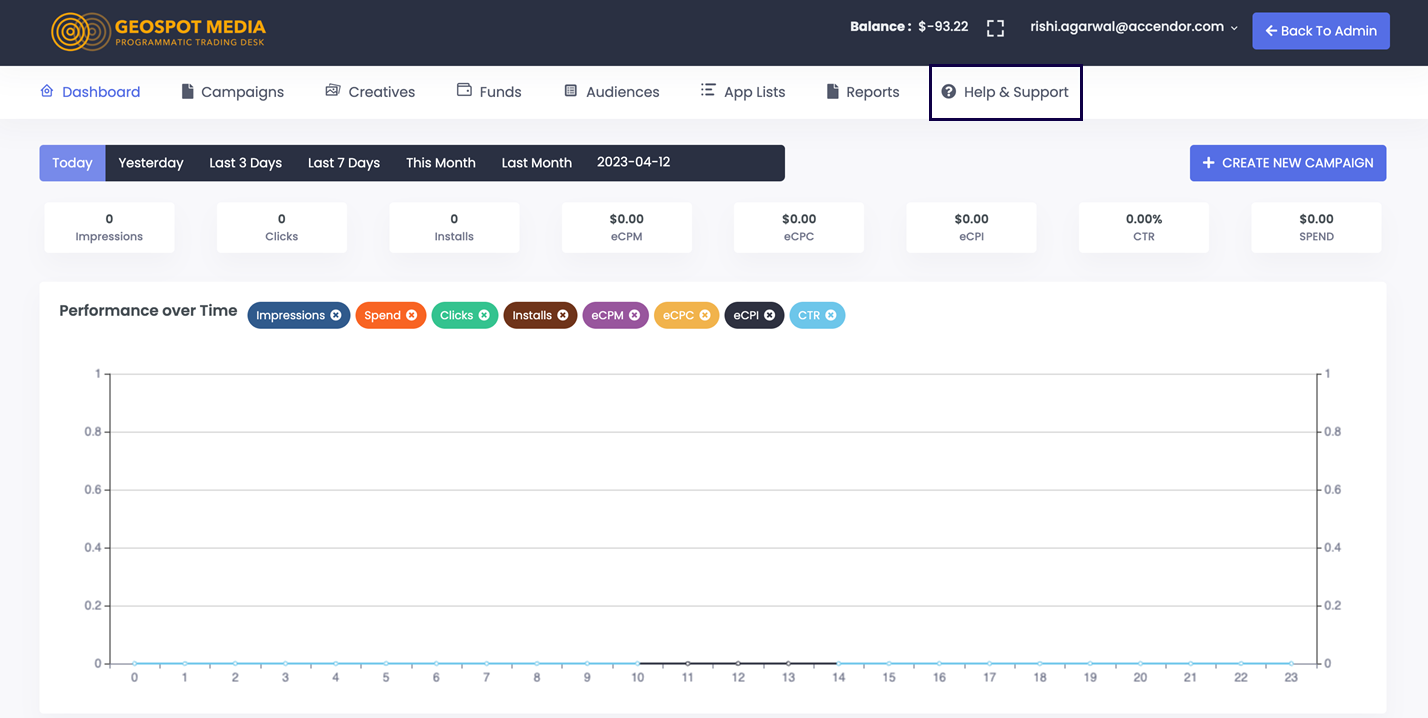
Task: Click the purple eCPM legend chip
Action: 607,316
